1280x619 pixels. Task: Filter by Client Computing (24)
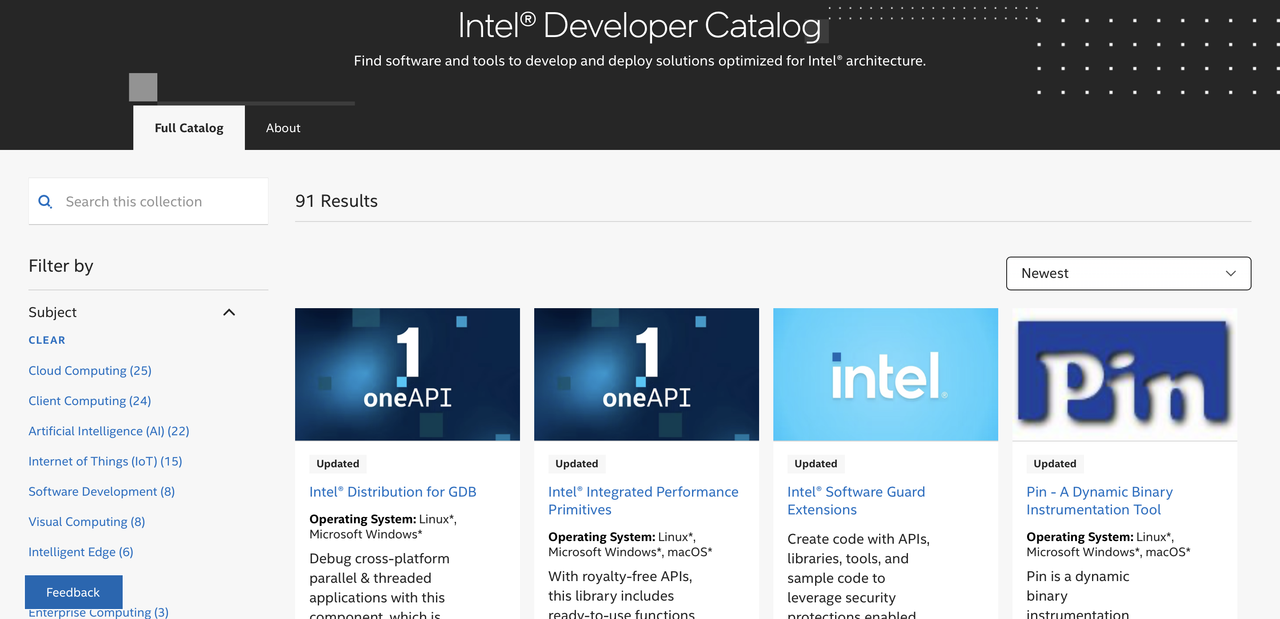coord(90,400)
